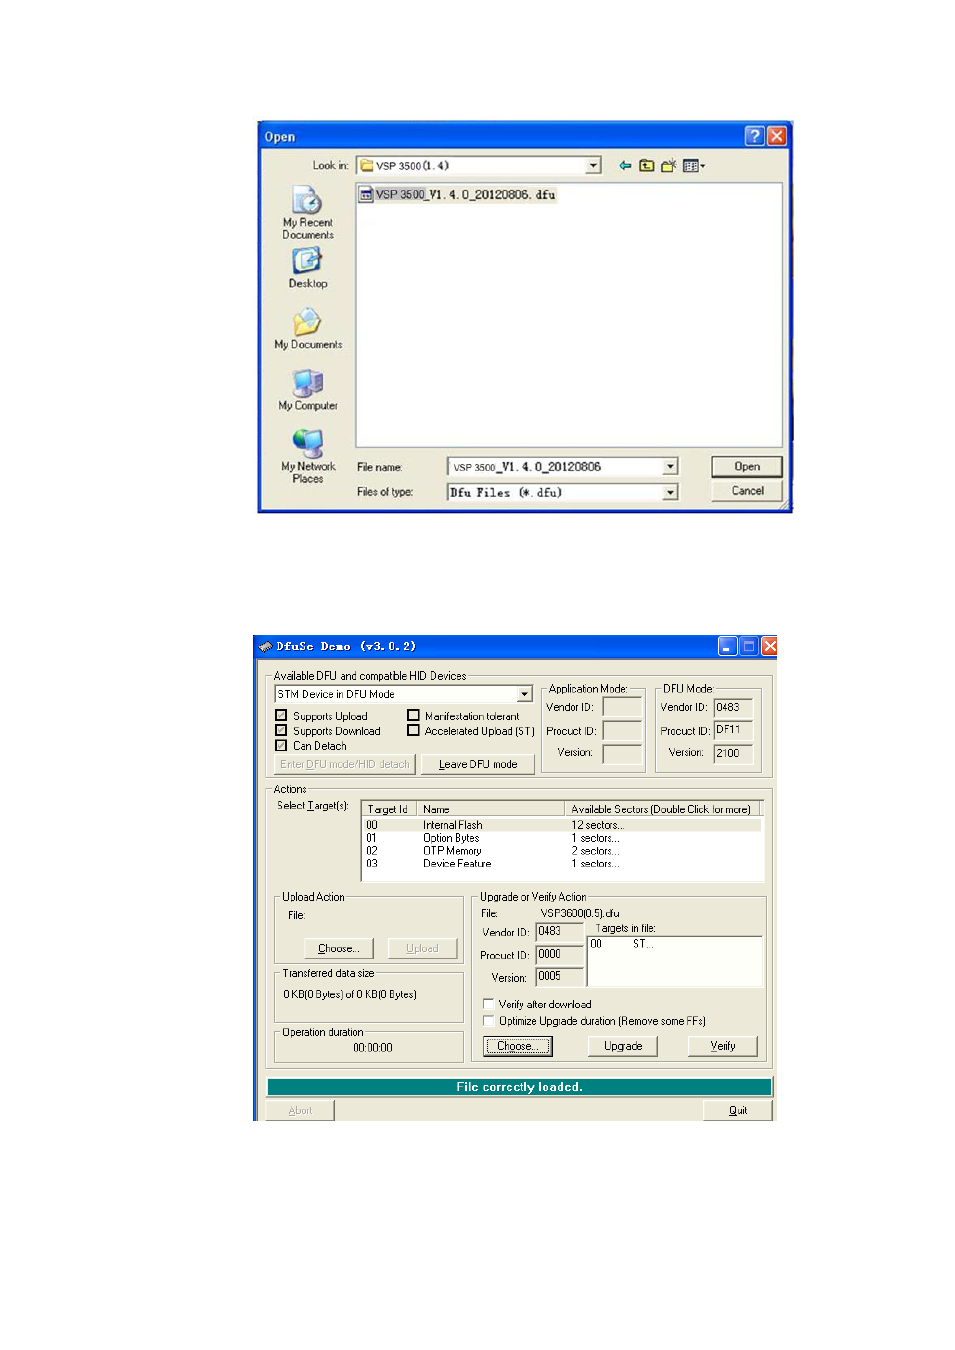Click the green Back arrow in Open dialog
This screenshot has width=955, height=1350.
pyautogui.click(x=625, y=166)
